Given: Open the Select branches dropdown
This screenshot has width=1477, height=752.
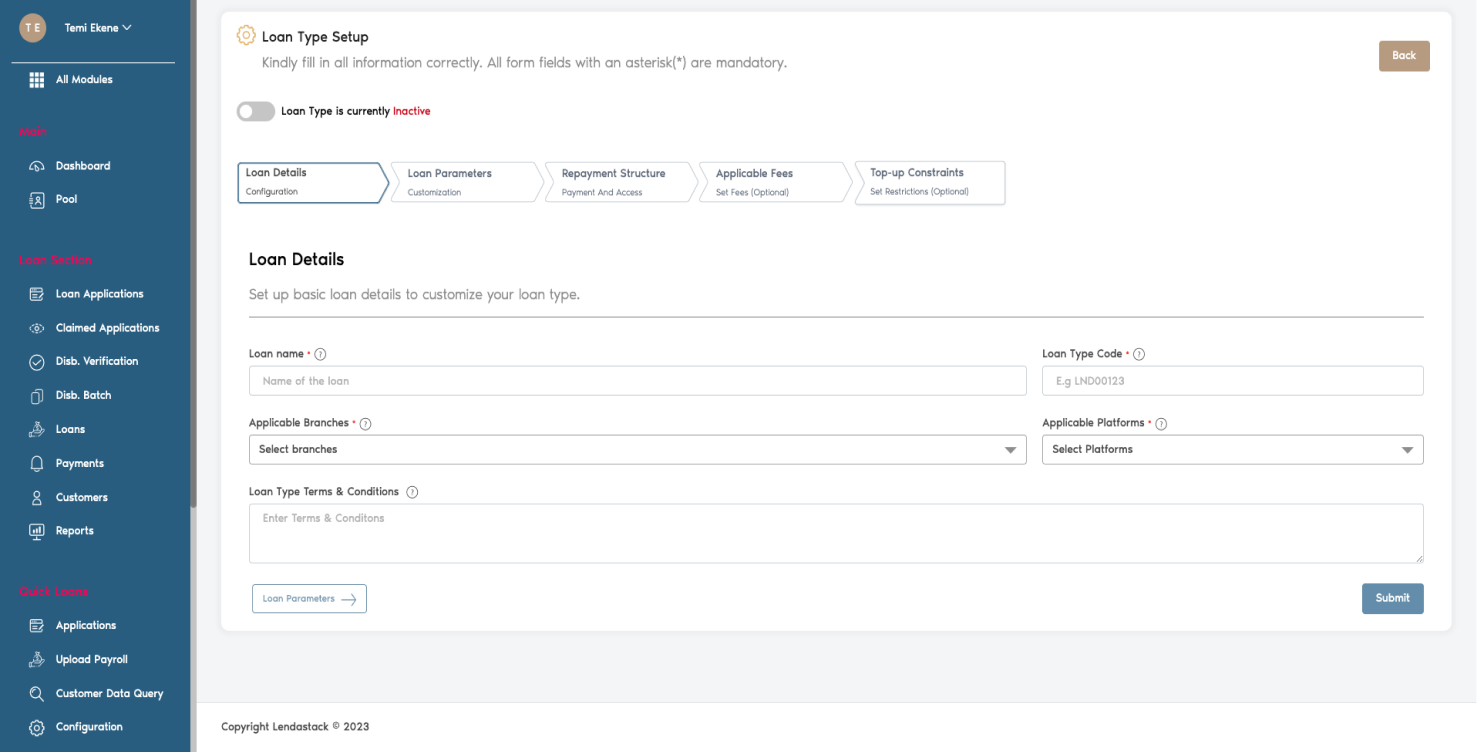Looking at the screenshot, I should tap(637, 449).
